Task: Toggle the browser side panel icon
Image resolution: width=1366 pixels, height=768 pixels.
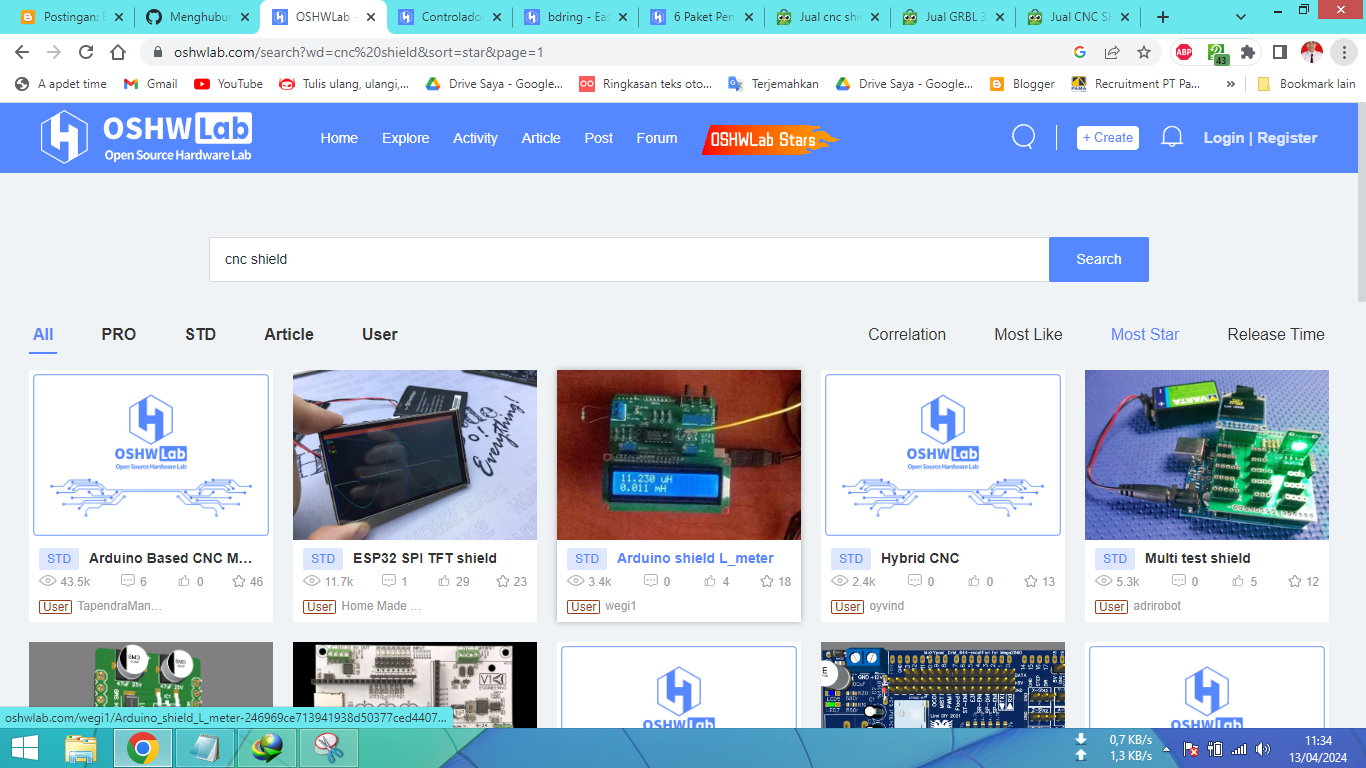Action: (x=1280, y=52)
